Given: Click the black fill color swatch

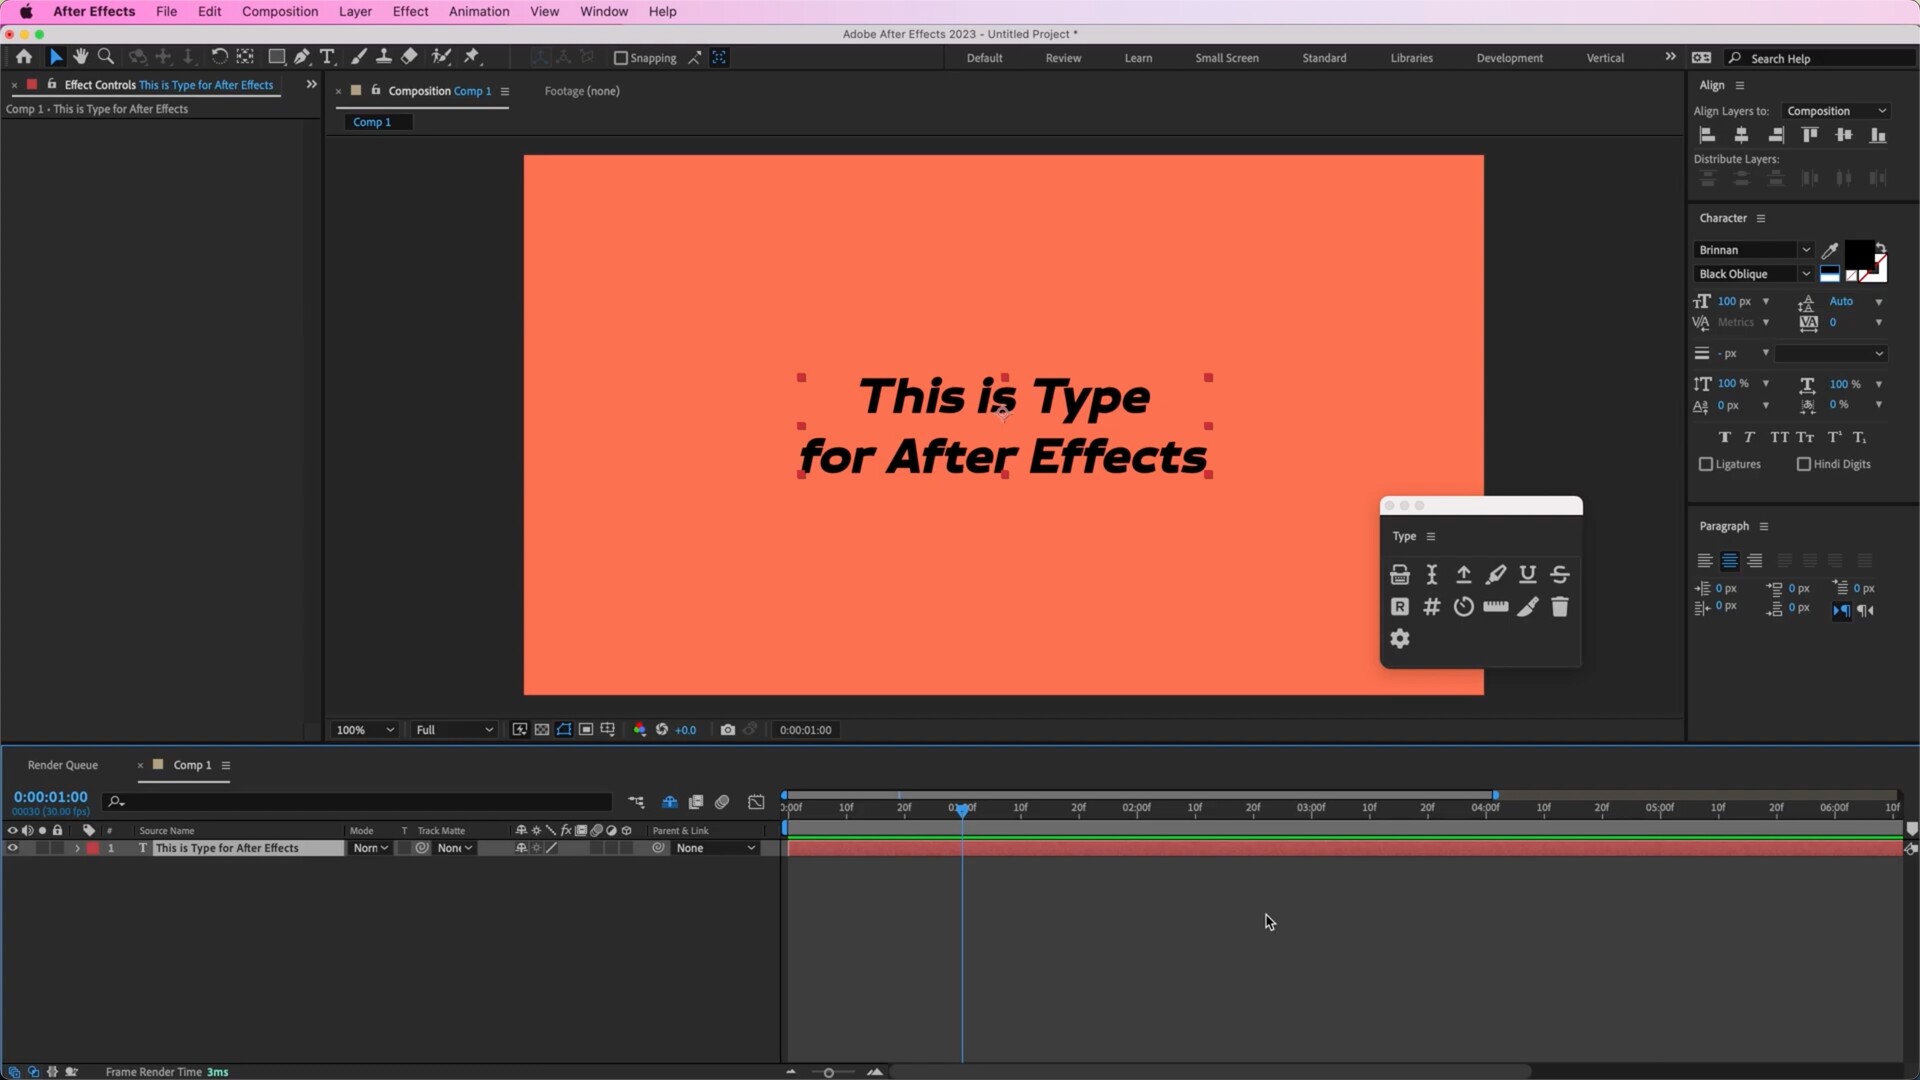Looking at the screenshot, I should 1859,254.
